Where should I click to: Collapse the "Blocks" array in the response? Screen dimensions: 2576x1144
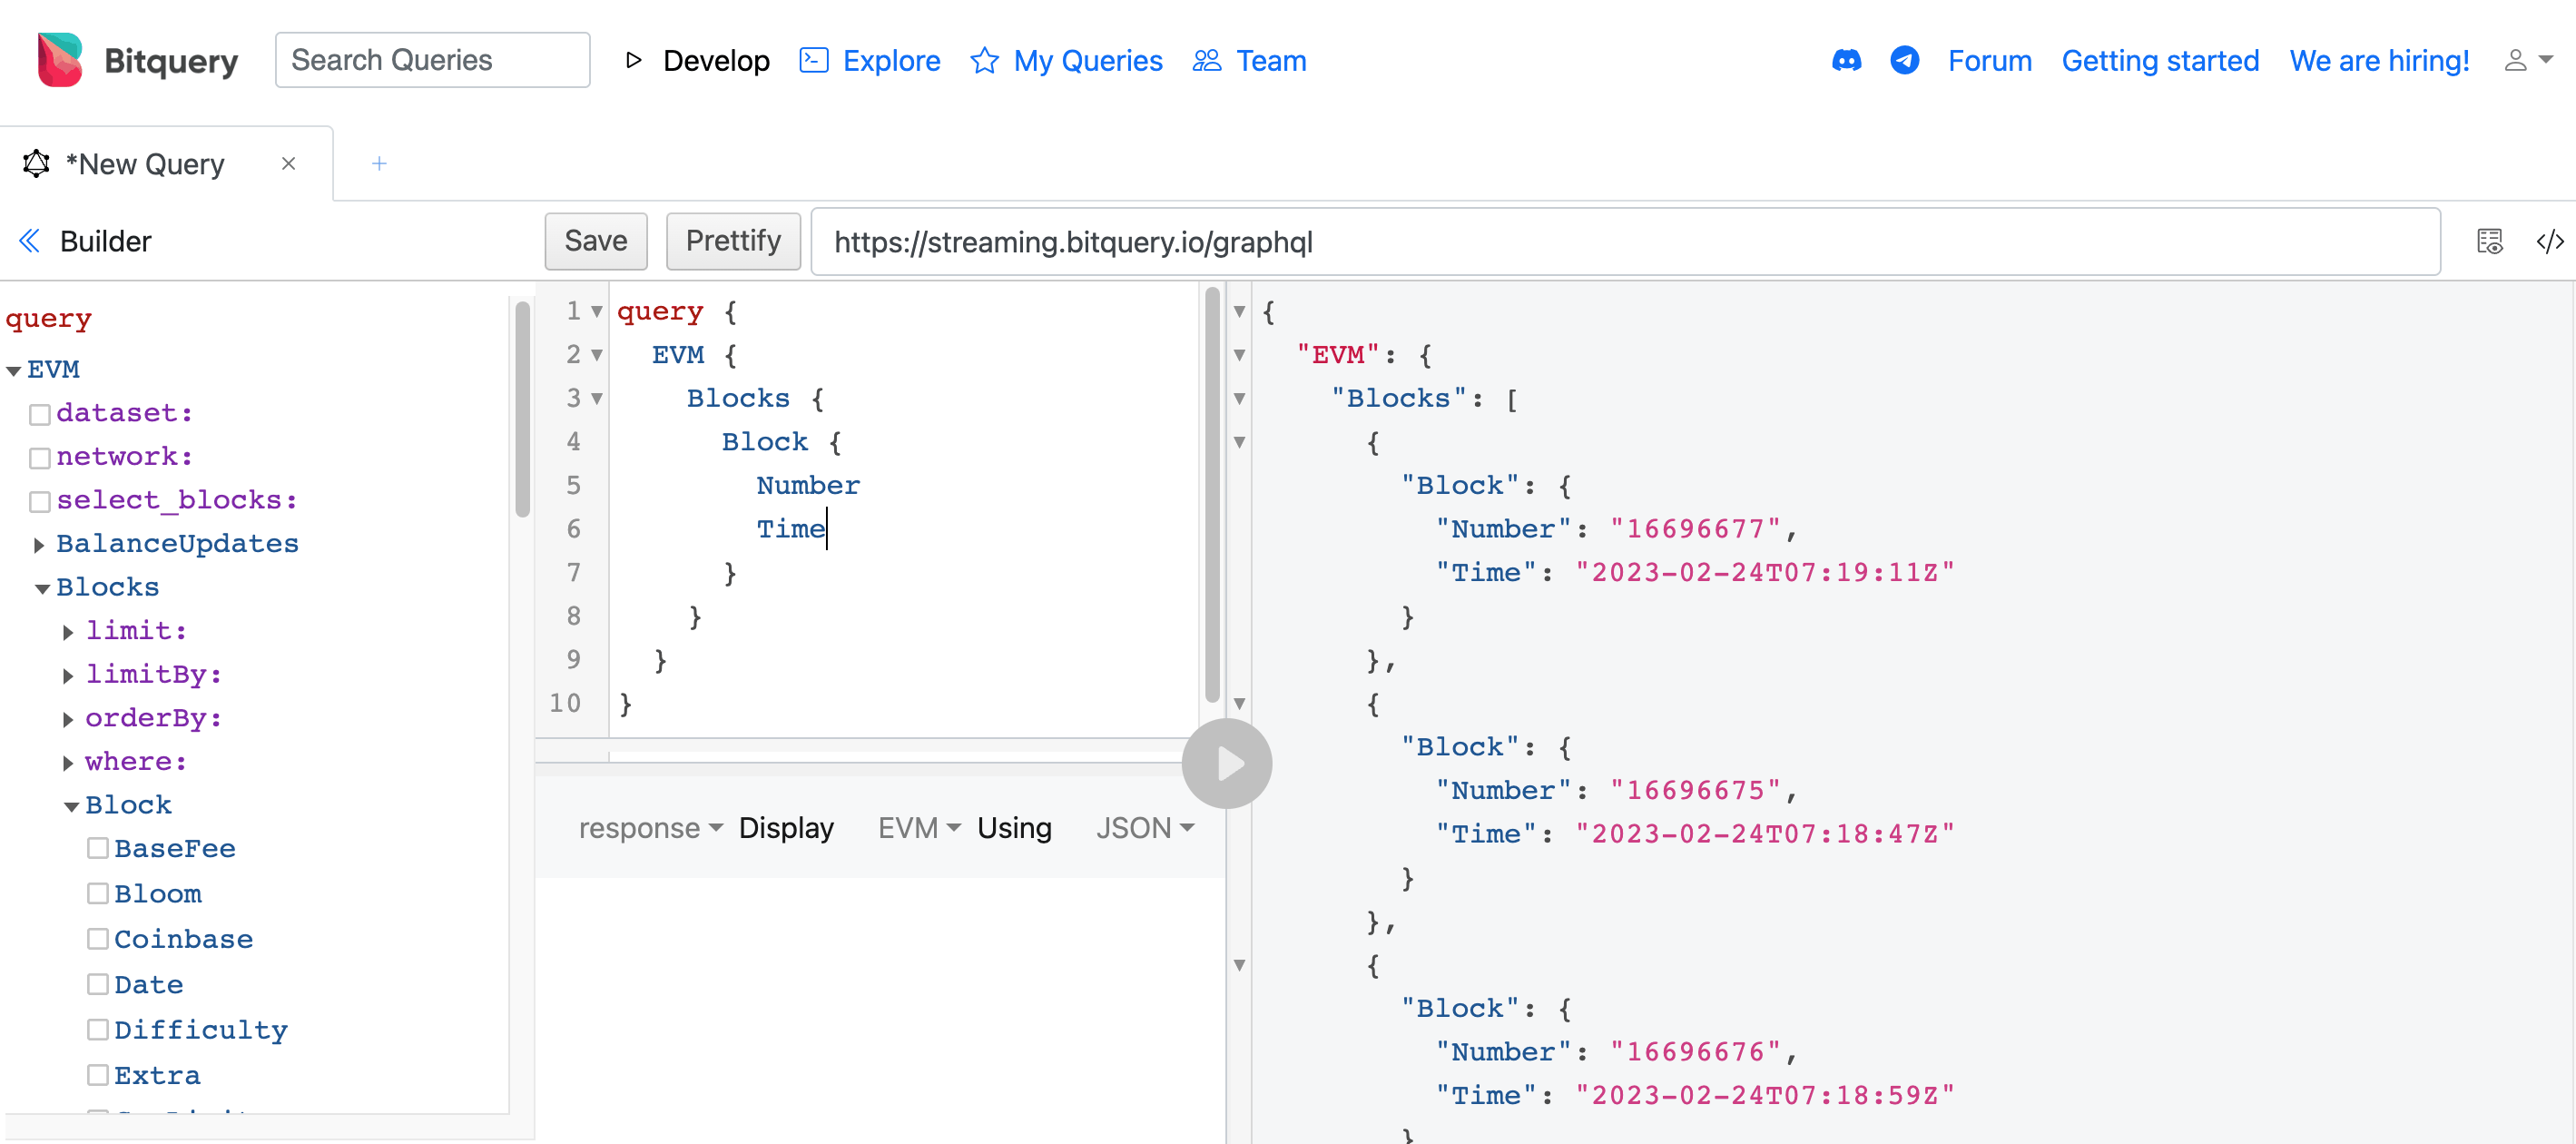click(x=1239, y=399)
